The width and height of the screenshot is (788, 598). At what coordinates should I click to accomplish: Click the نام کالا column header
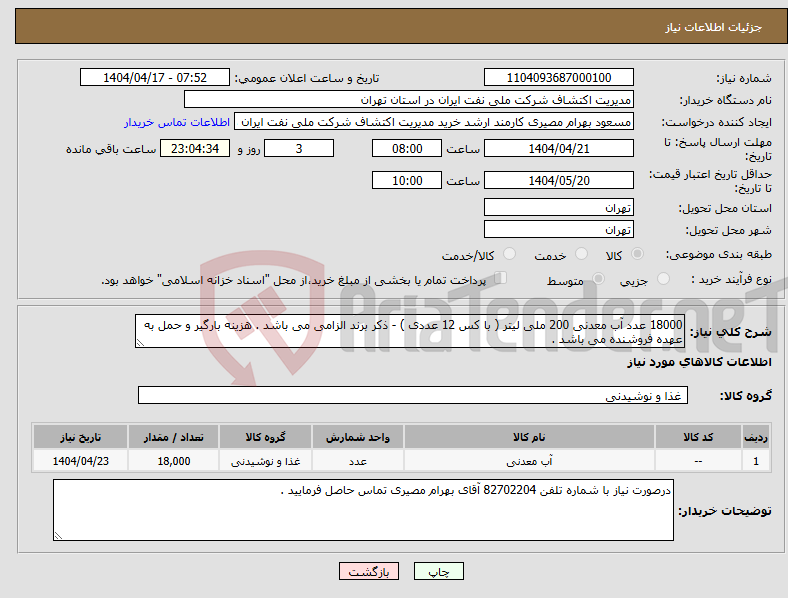(529, 437)
